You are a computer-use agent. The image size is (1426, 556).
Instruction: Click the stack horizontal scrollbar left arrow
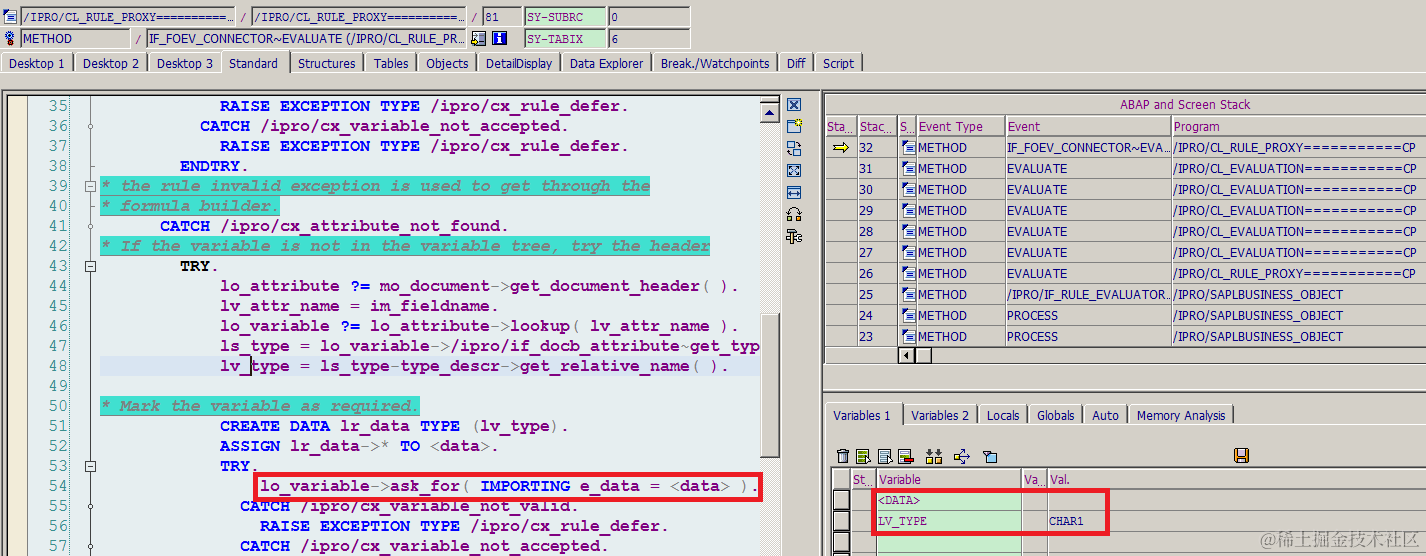click(908, 355)
